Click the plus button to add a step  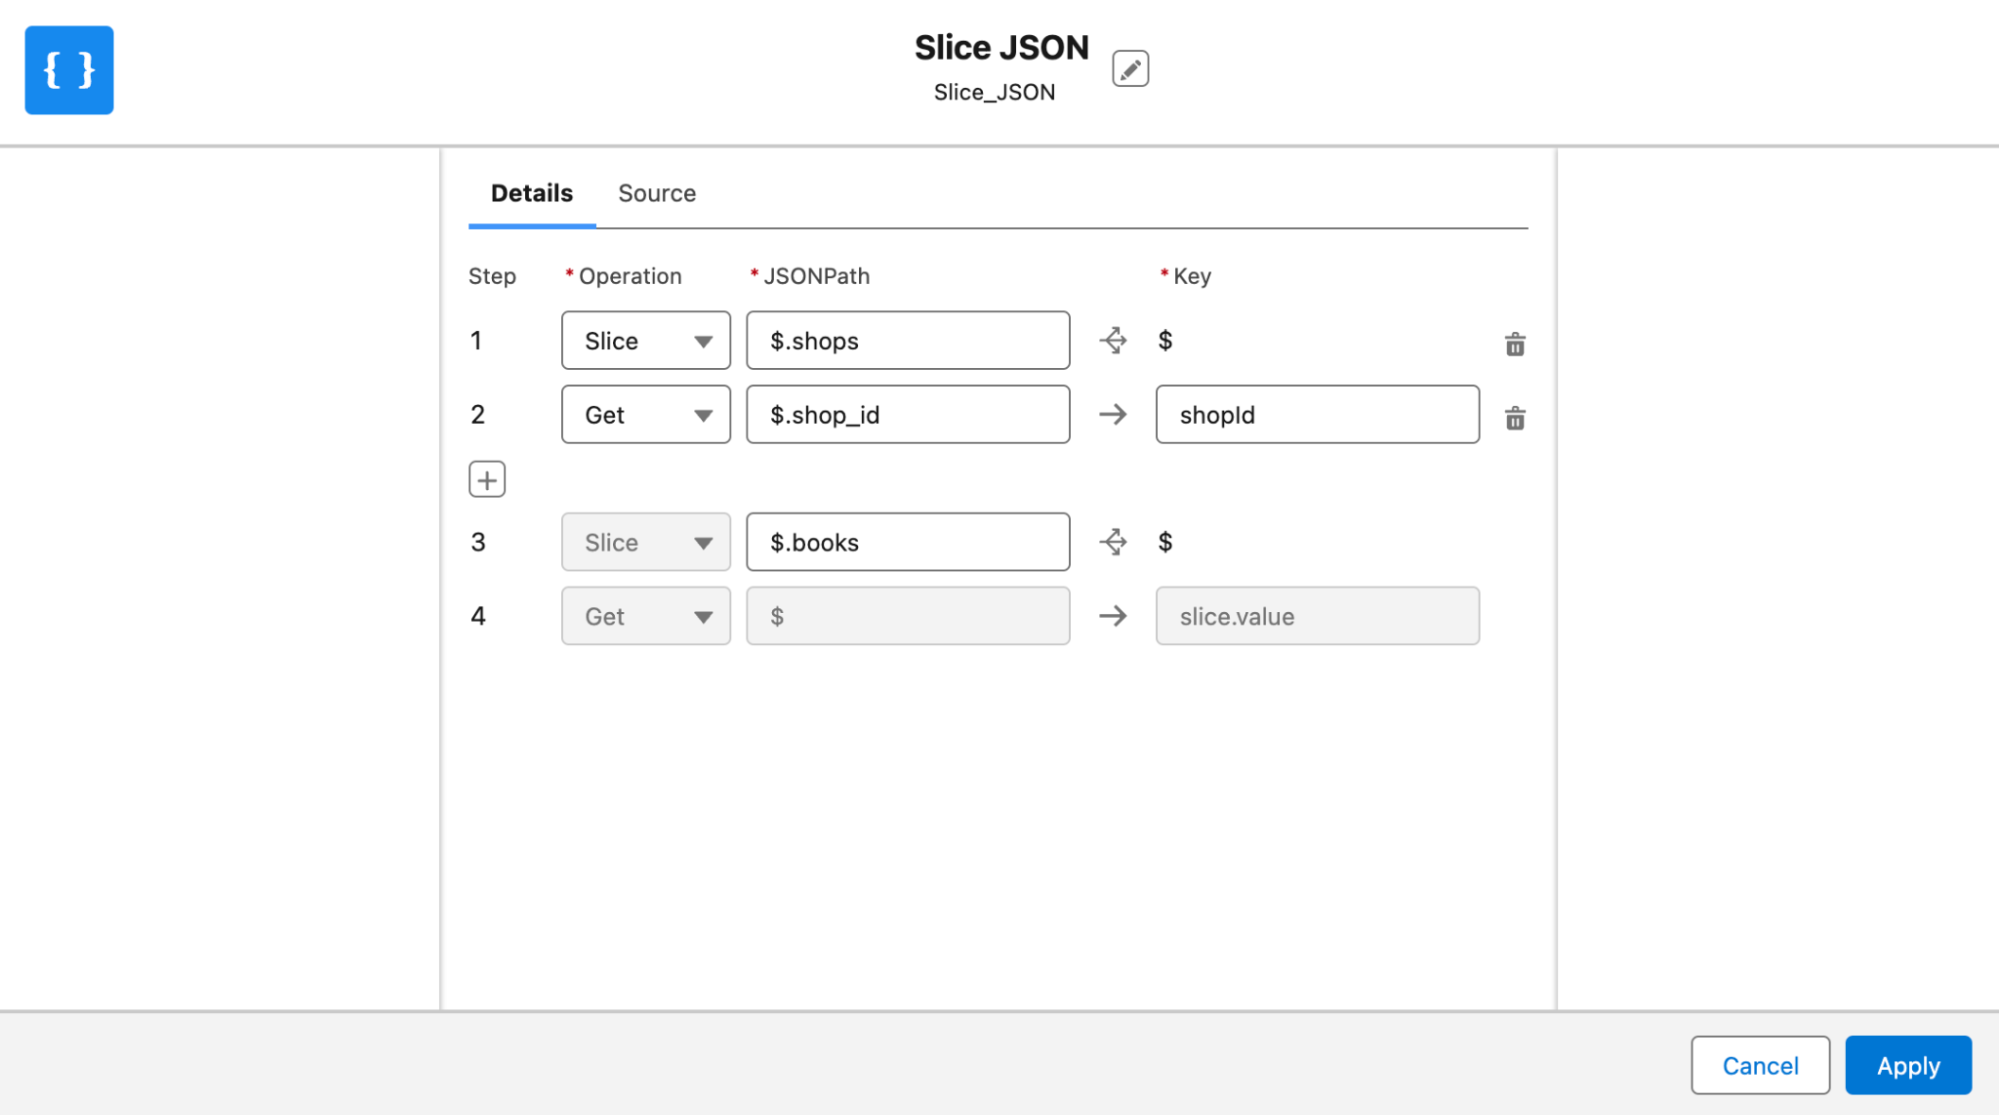(x=487, y=479)
